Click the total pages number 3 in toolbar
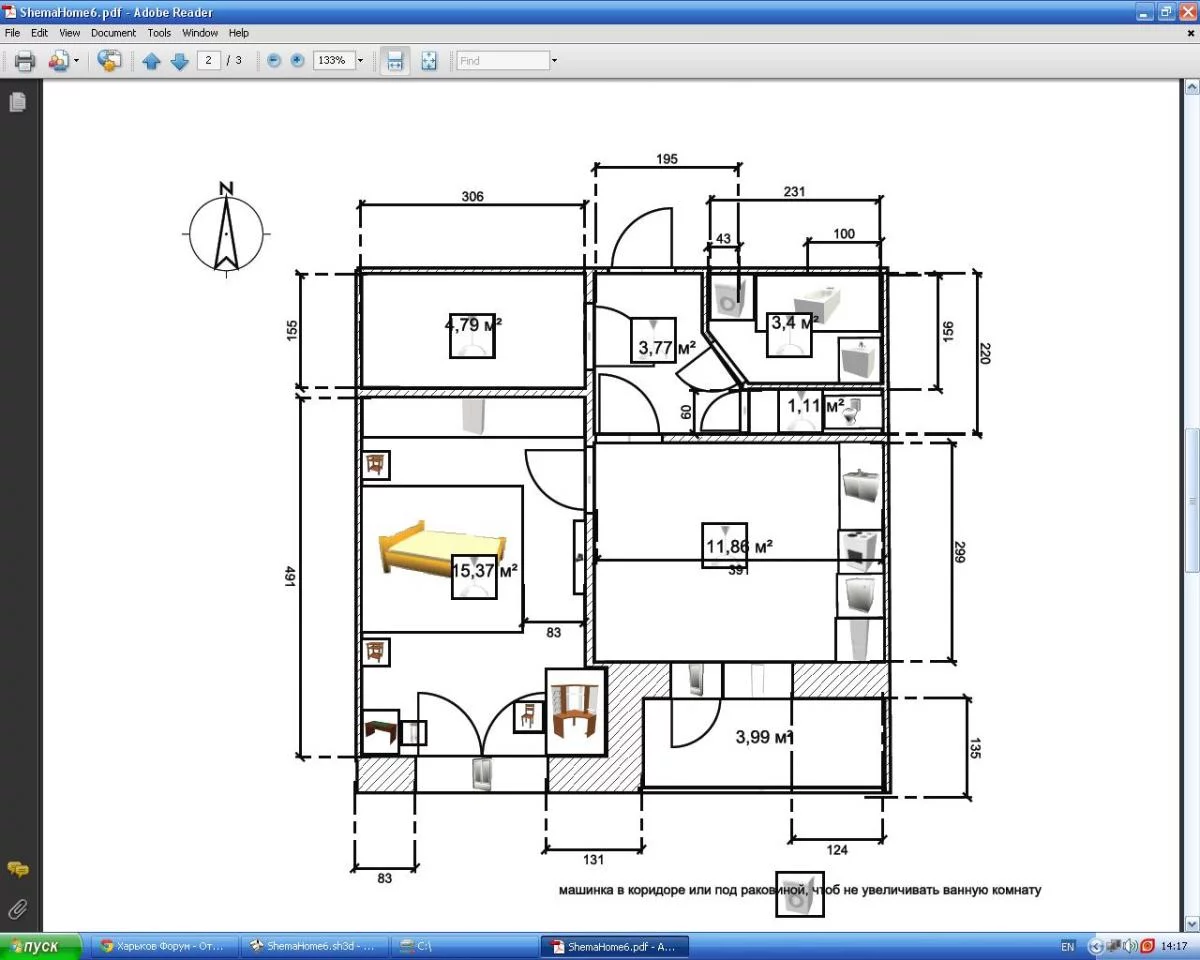The image size is (1200, 960). point(239,61)
